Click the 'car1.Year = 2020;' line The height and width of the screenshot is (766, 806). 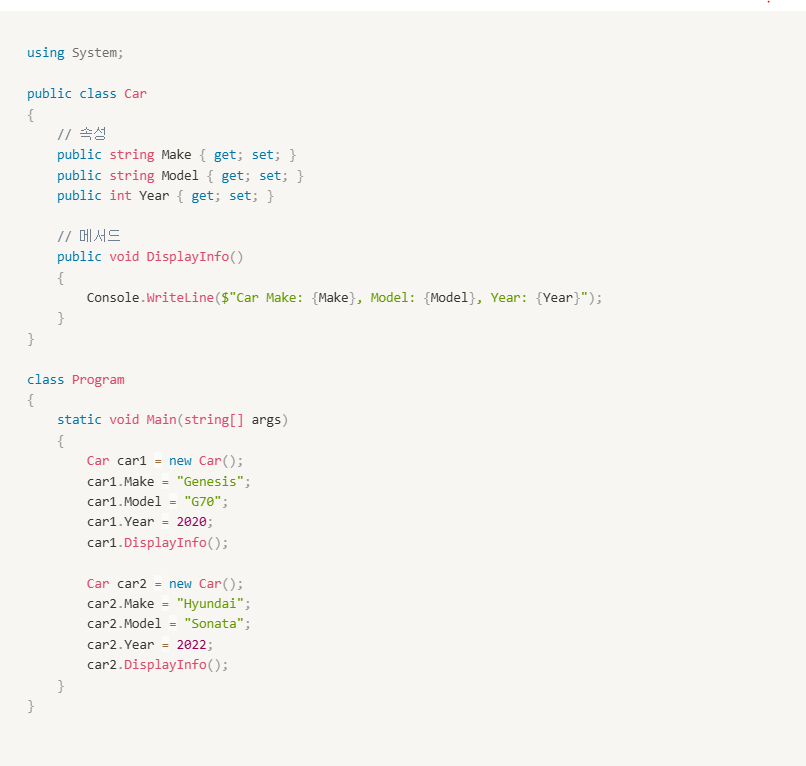(150, 522)
